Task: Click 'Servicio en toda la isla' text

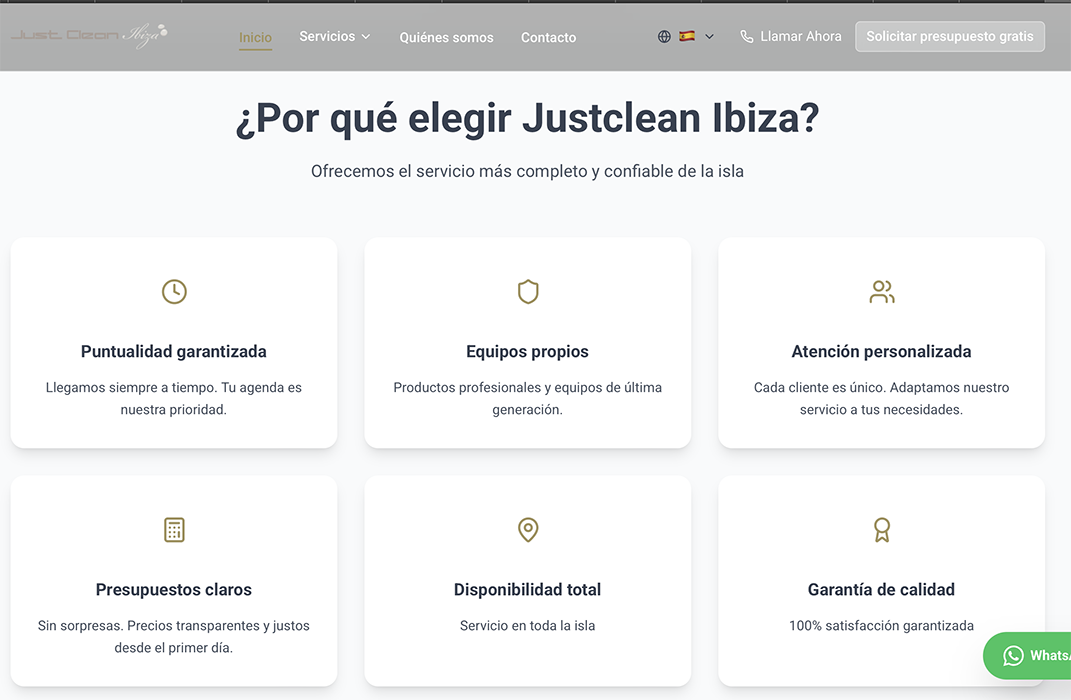Action: [x=527, y=626]
